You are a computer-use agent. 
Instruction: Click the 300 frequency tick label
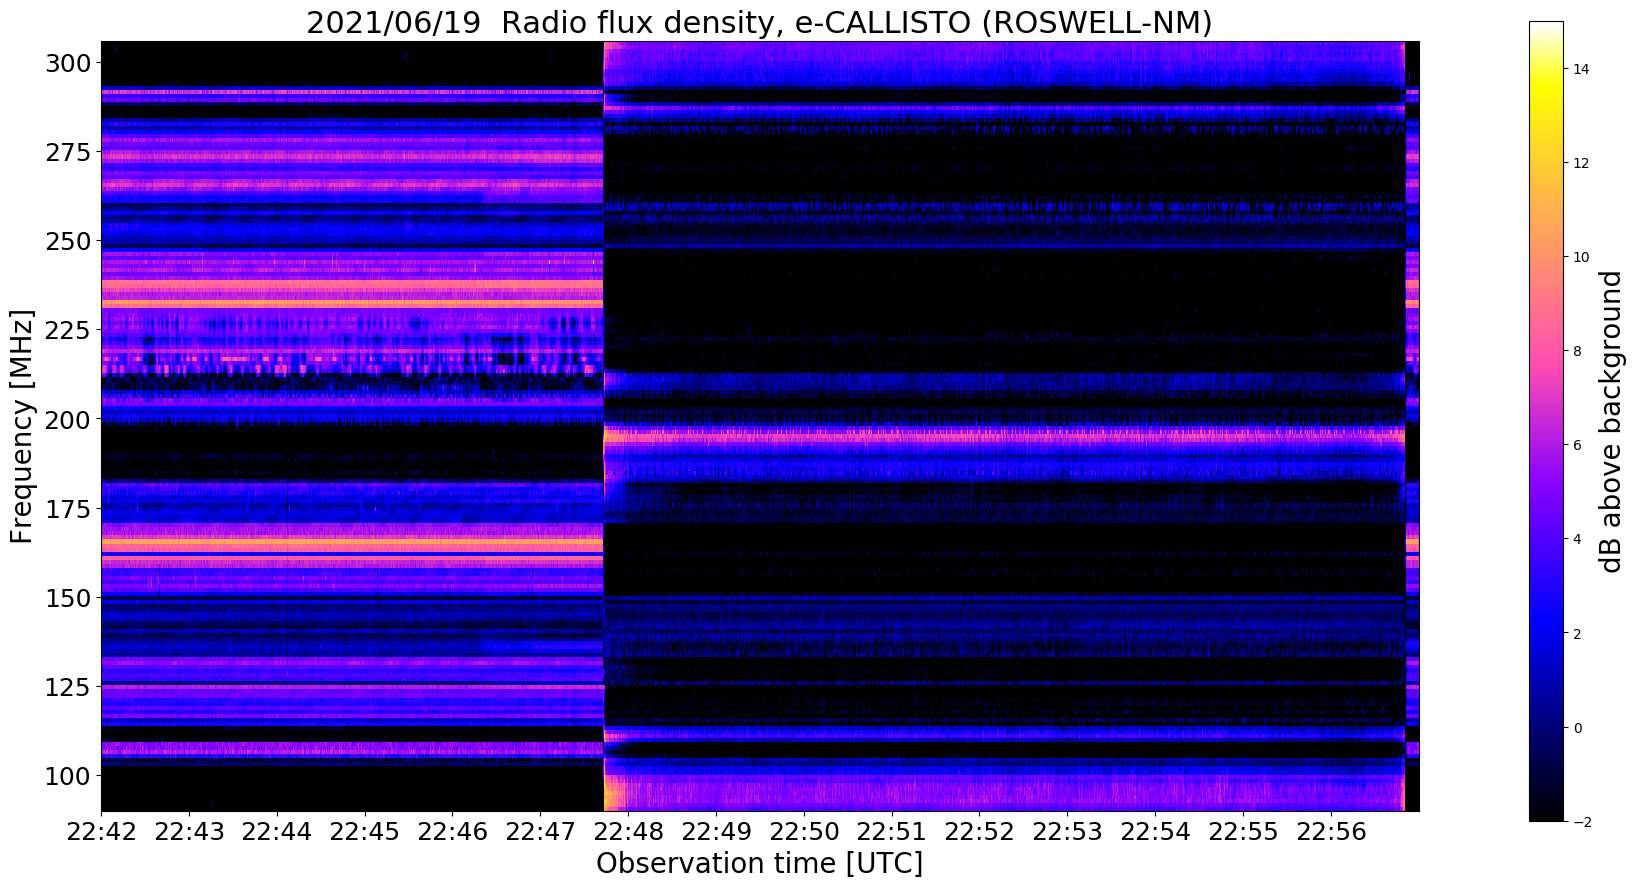pos(68,63)
